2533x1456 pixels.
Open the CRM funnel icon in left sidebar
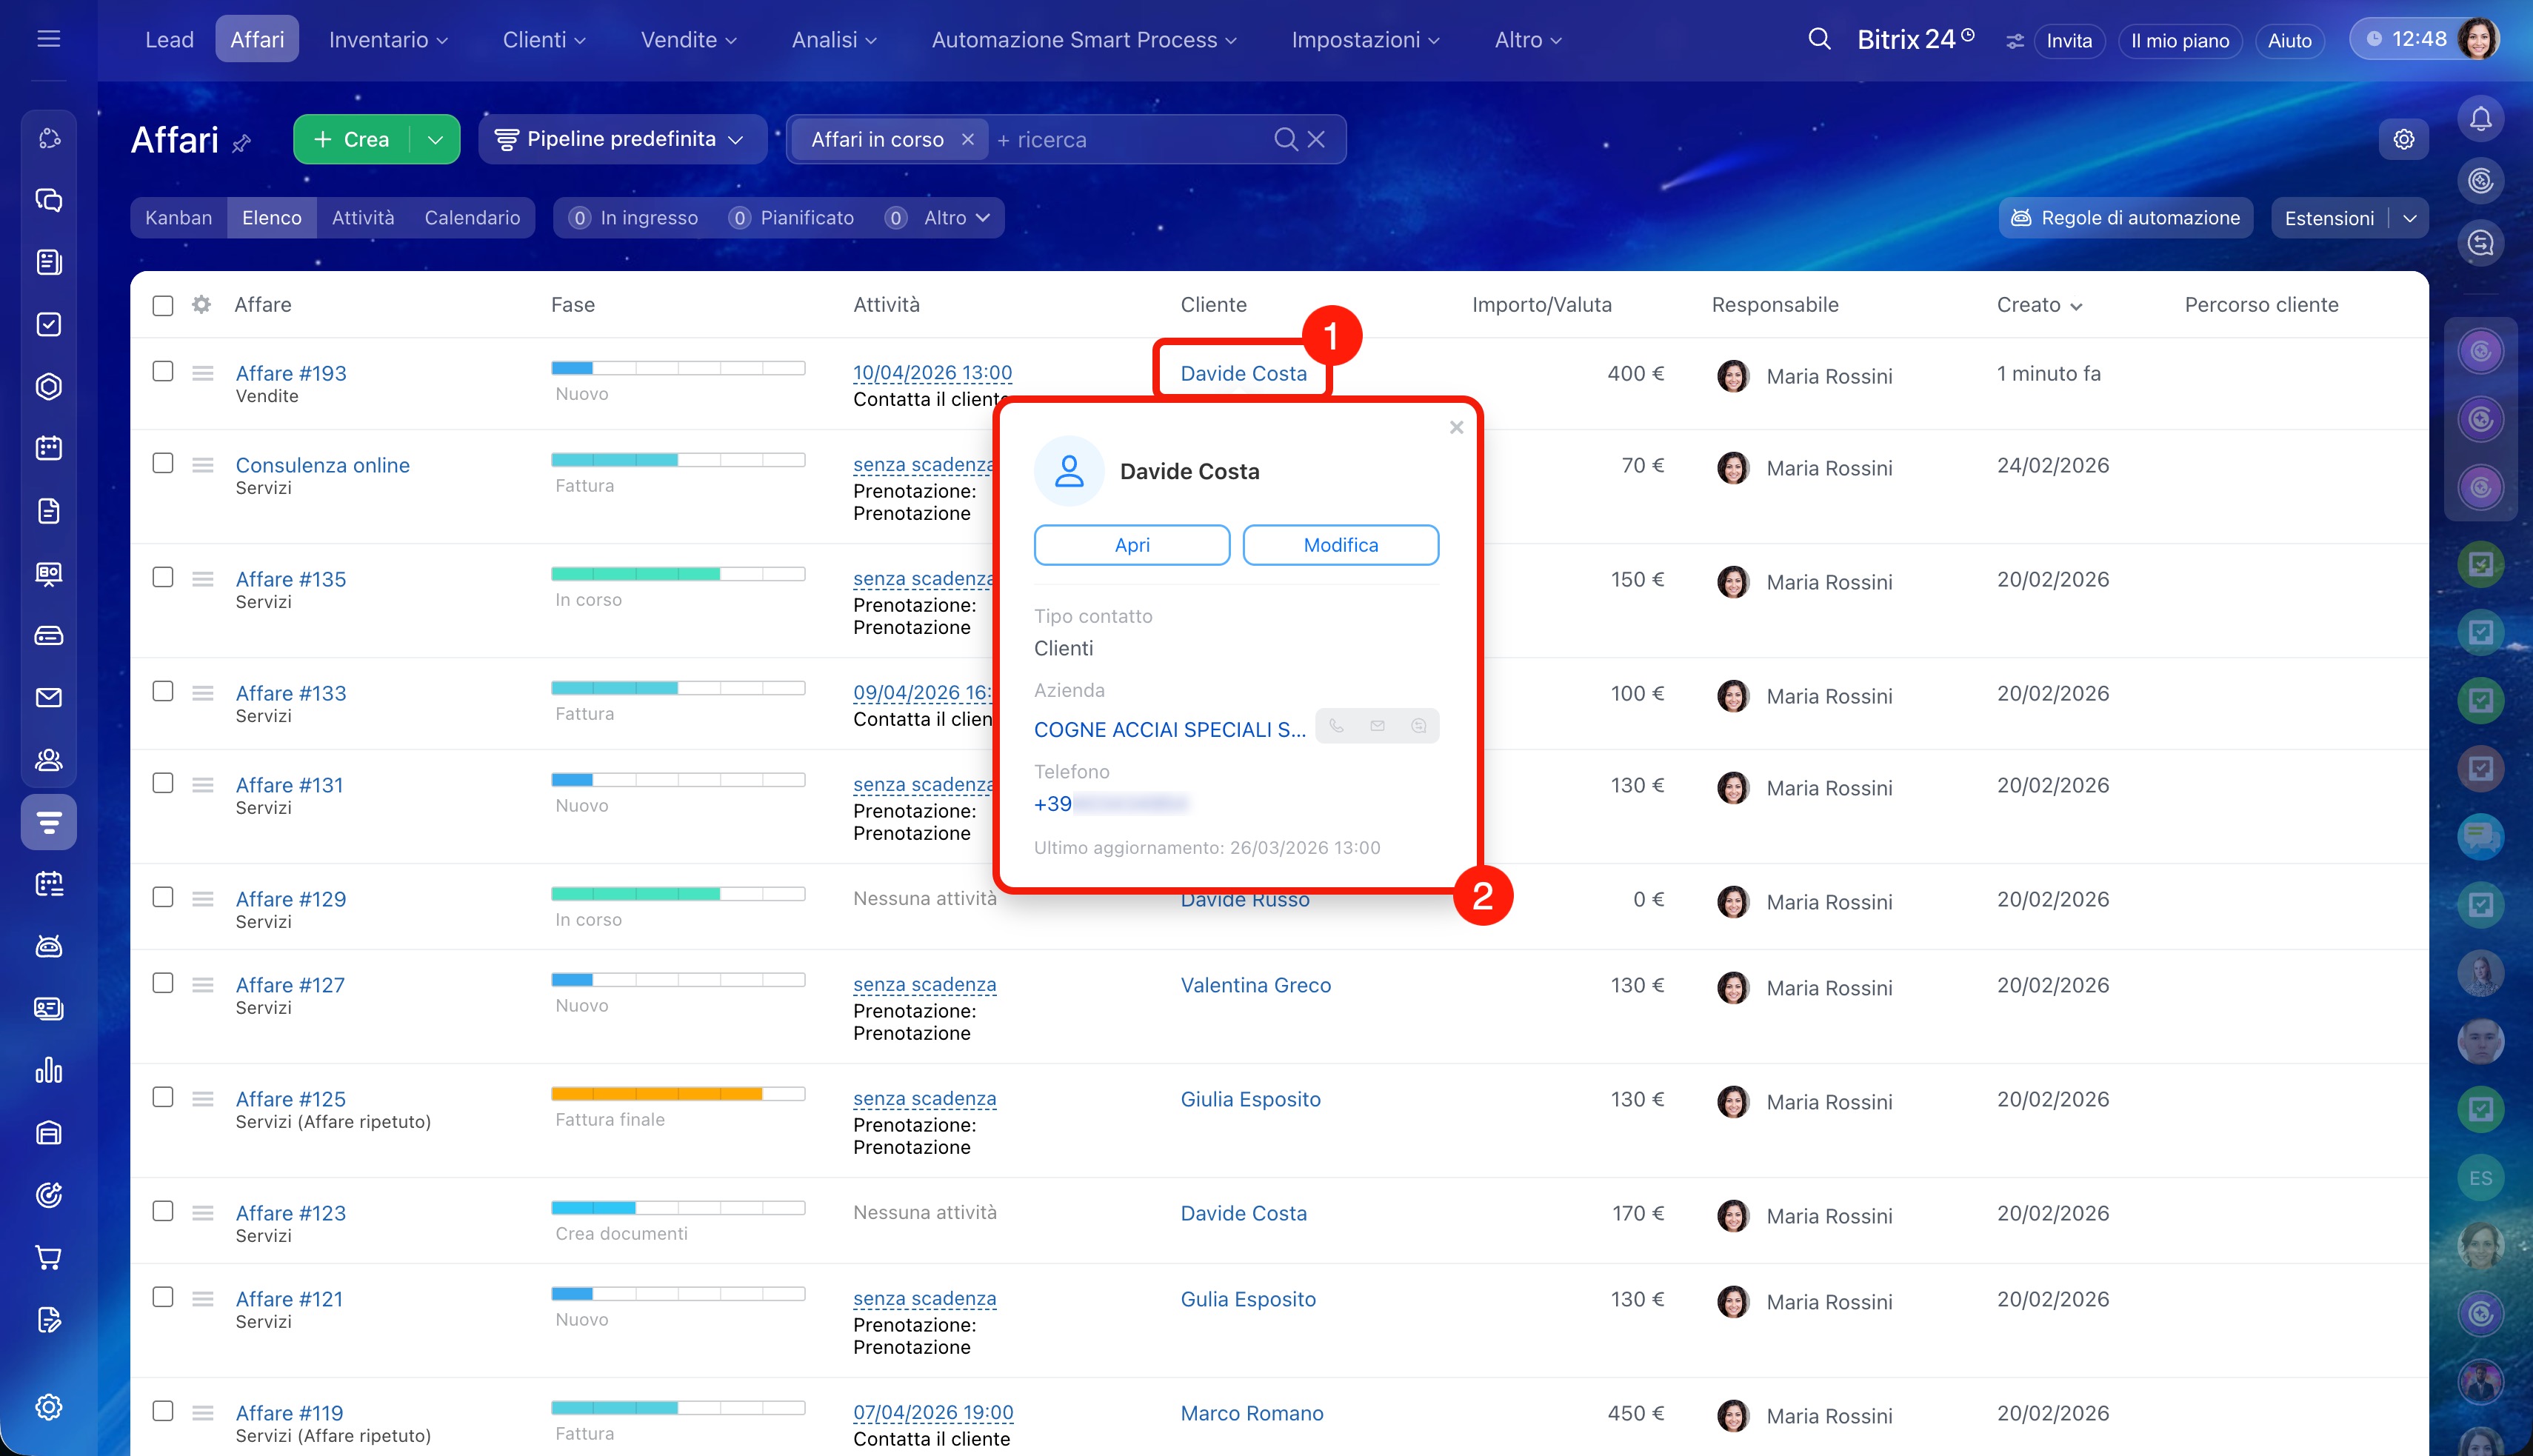49,822
